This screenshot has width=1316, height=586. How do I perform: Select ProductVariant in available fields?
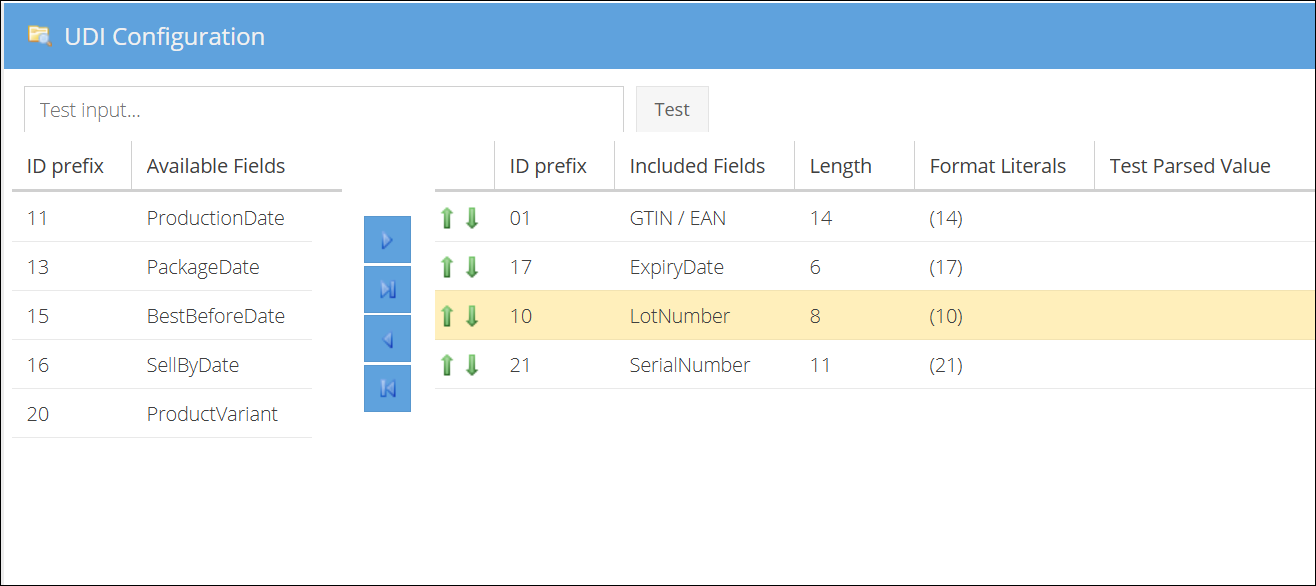coord(212,414)
